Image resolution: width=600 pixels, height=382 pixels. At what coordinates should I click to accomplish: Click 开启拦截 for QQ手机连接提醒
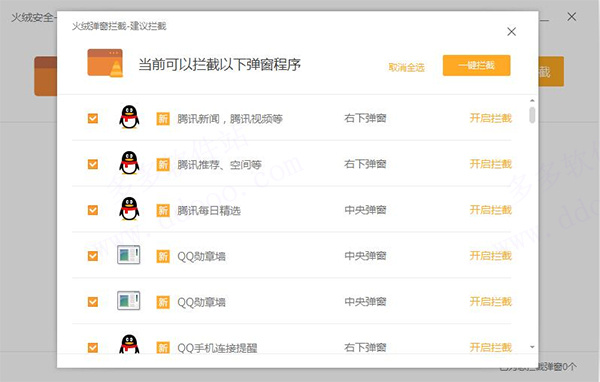[x=491, y=348]
